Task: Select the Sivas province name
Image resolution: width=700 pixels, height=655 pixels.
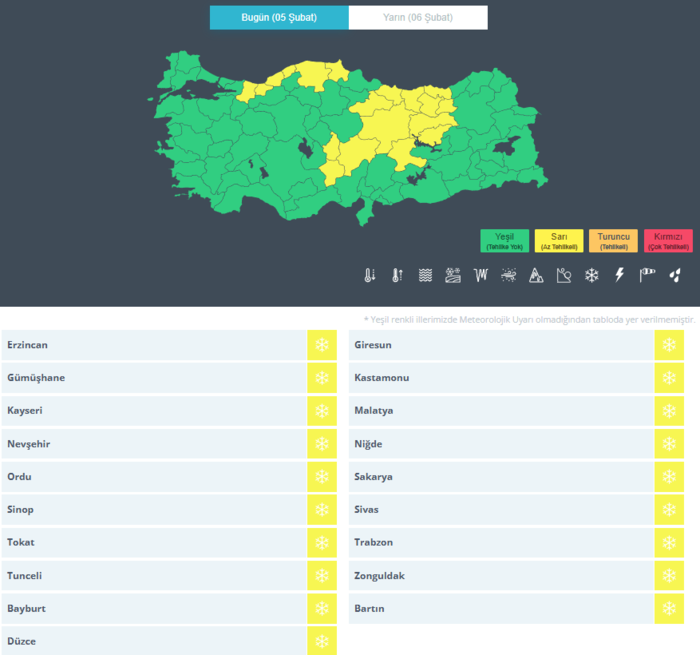Action: [x=366, y=509]
